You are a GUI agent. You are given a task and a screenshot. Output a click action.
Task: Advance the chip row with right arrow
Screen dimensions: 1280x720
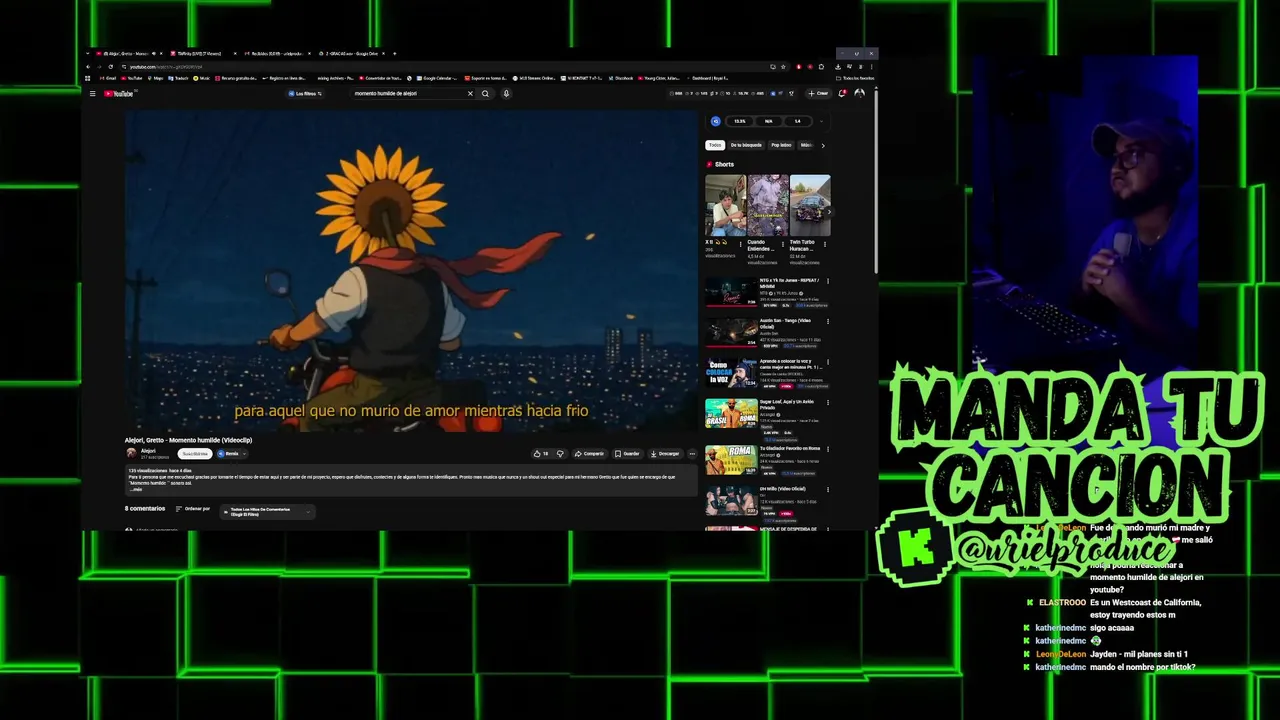823,145
